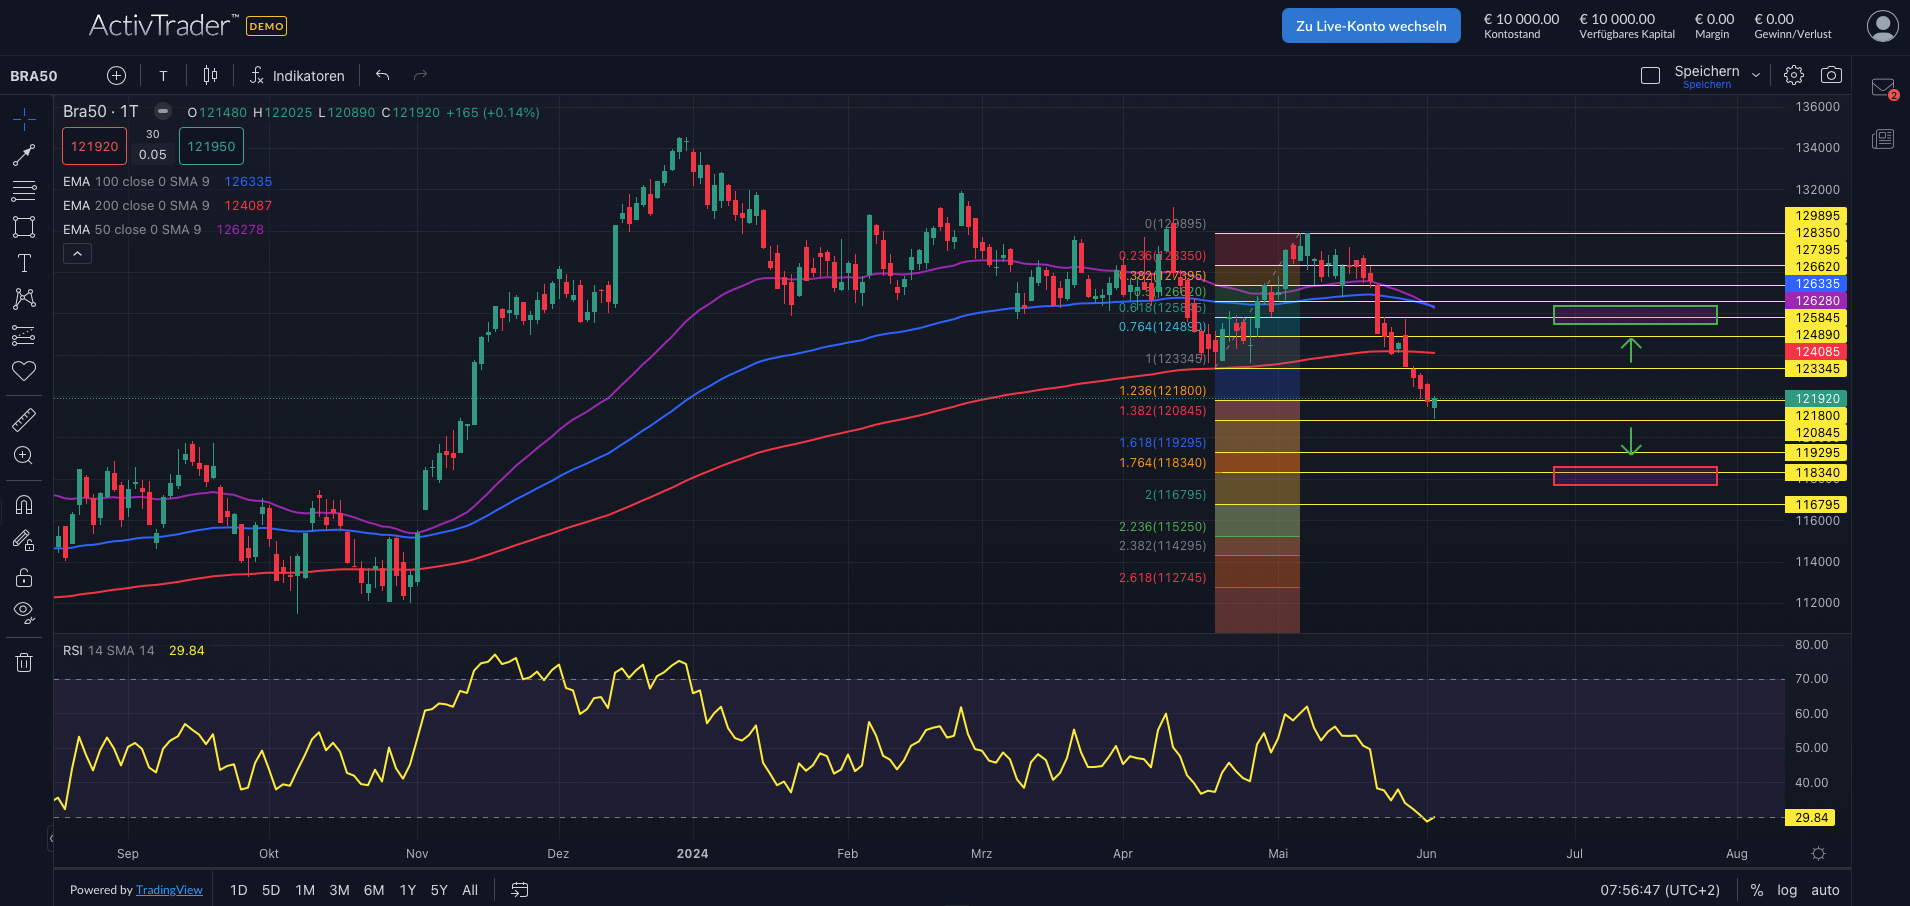
Task: Select the crosshair cursor tool
Action: tap(24, 118)
